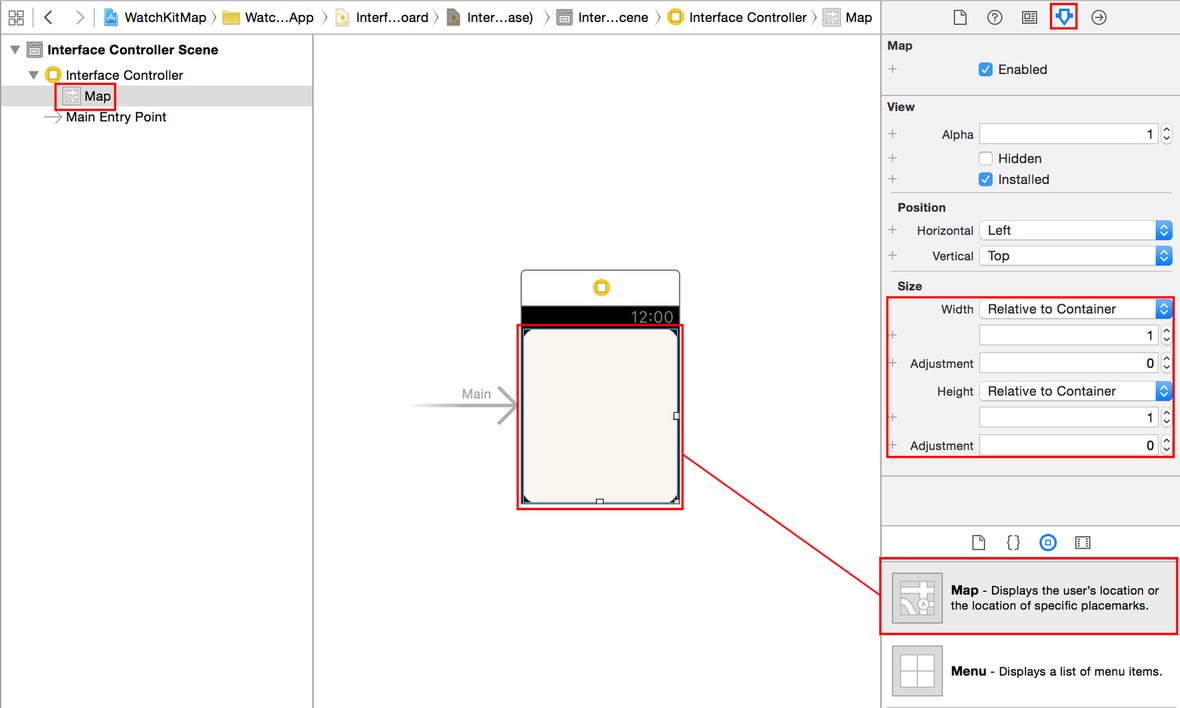
Task: Open the Code Snippet library
Action: tap(1013, 542)
